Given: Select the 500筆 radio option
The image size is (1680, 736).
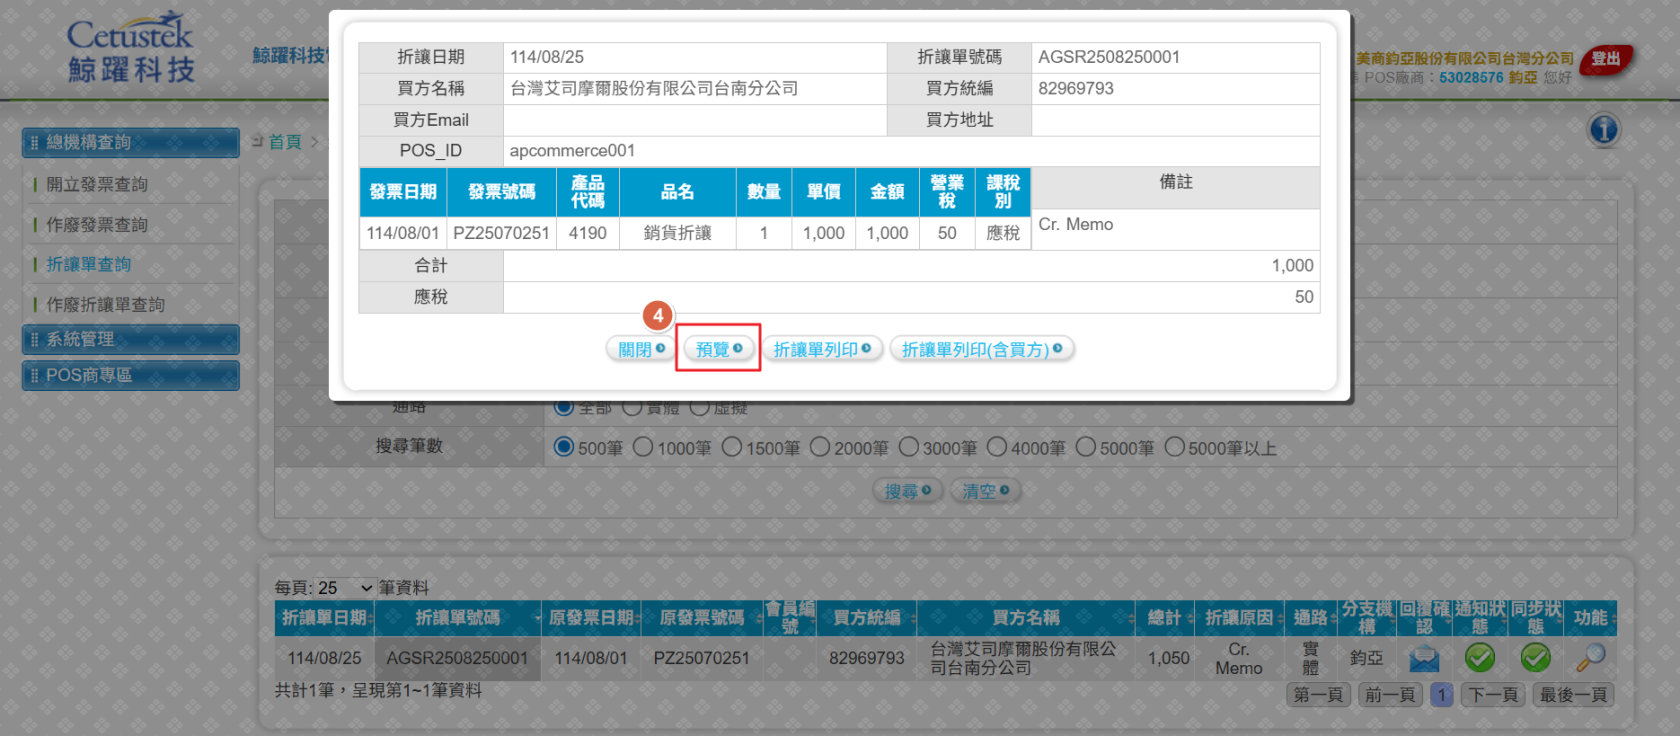Looking at the screenshot, I should pos(564,447).
